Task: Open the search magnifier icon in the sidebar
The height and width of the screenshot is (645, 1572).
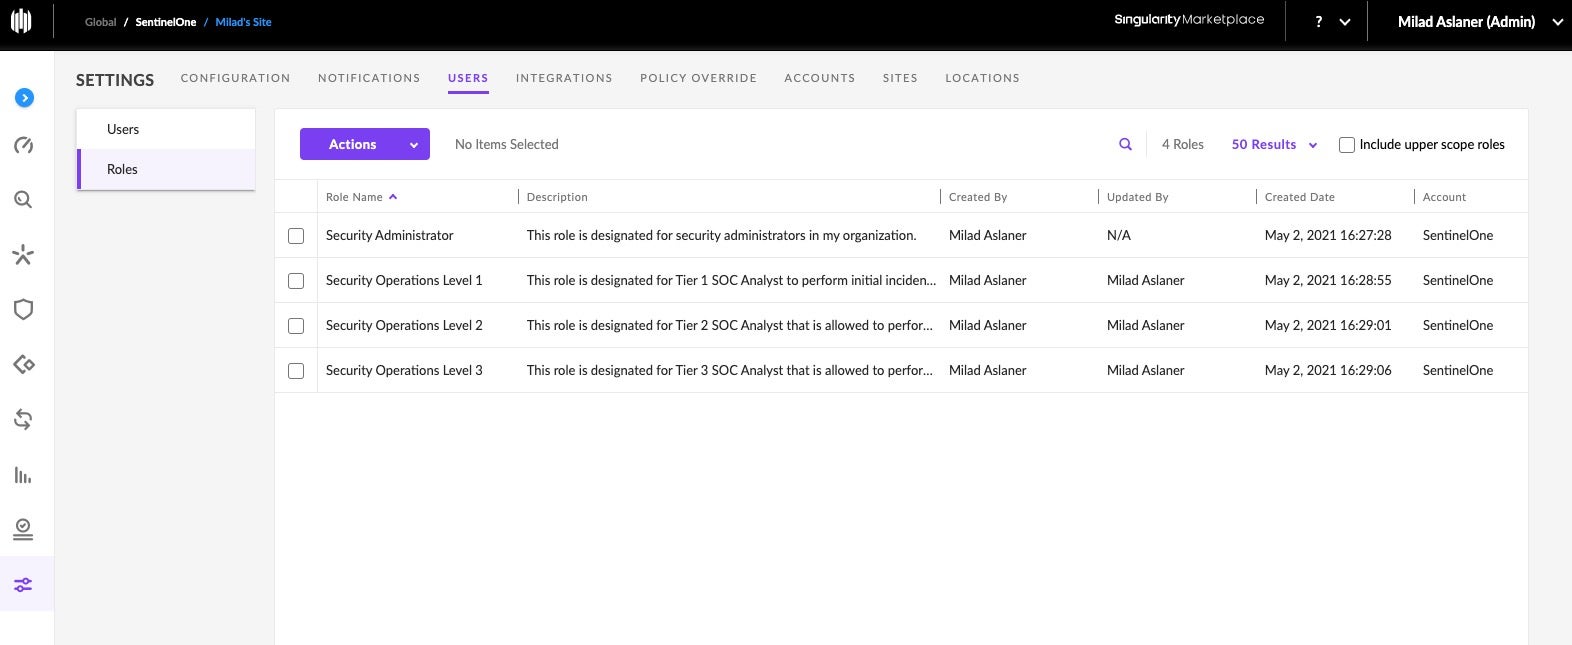Action: [x=23, y=200]
